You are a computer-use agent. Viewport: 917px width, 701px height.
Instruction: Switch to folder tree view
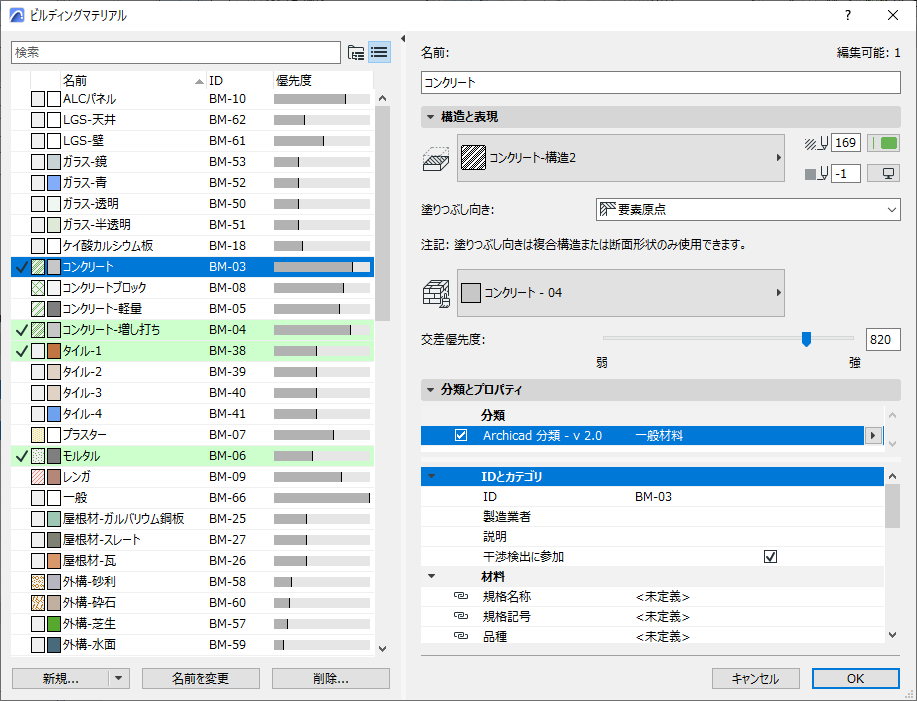pos(356,53)
